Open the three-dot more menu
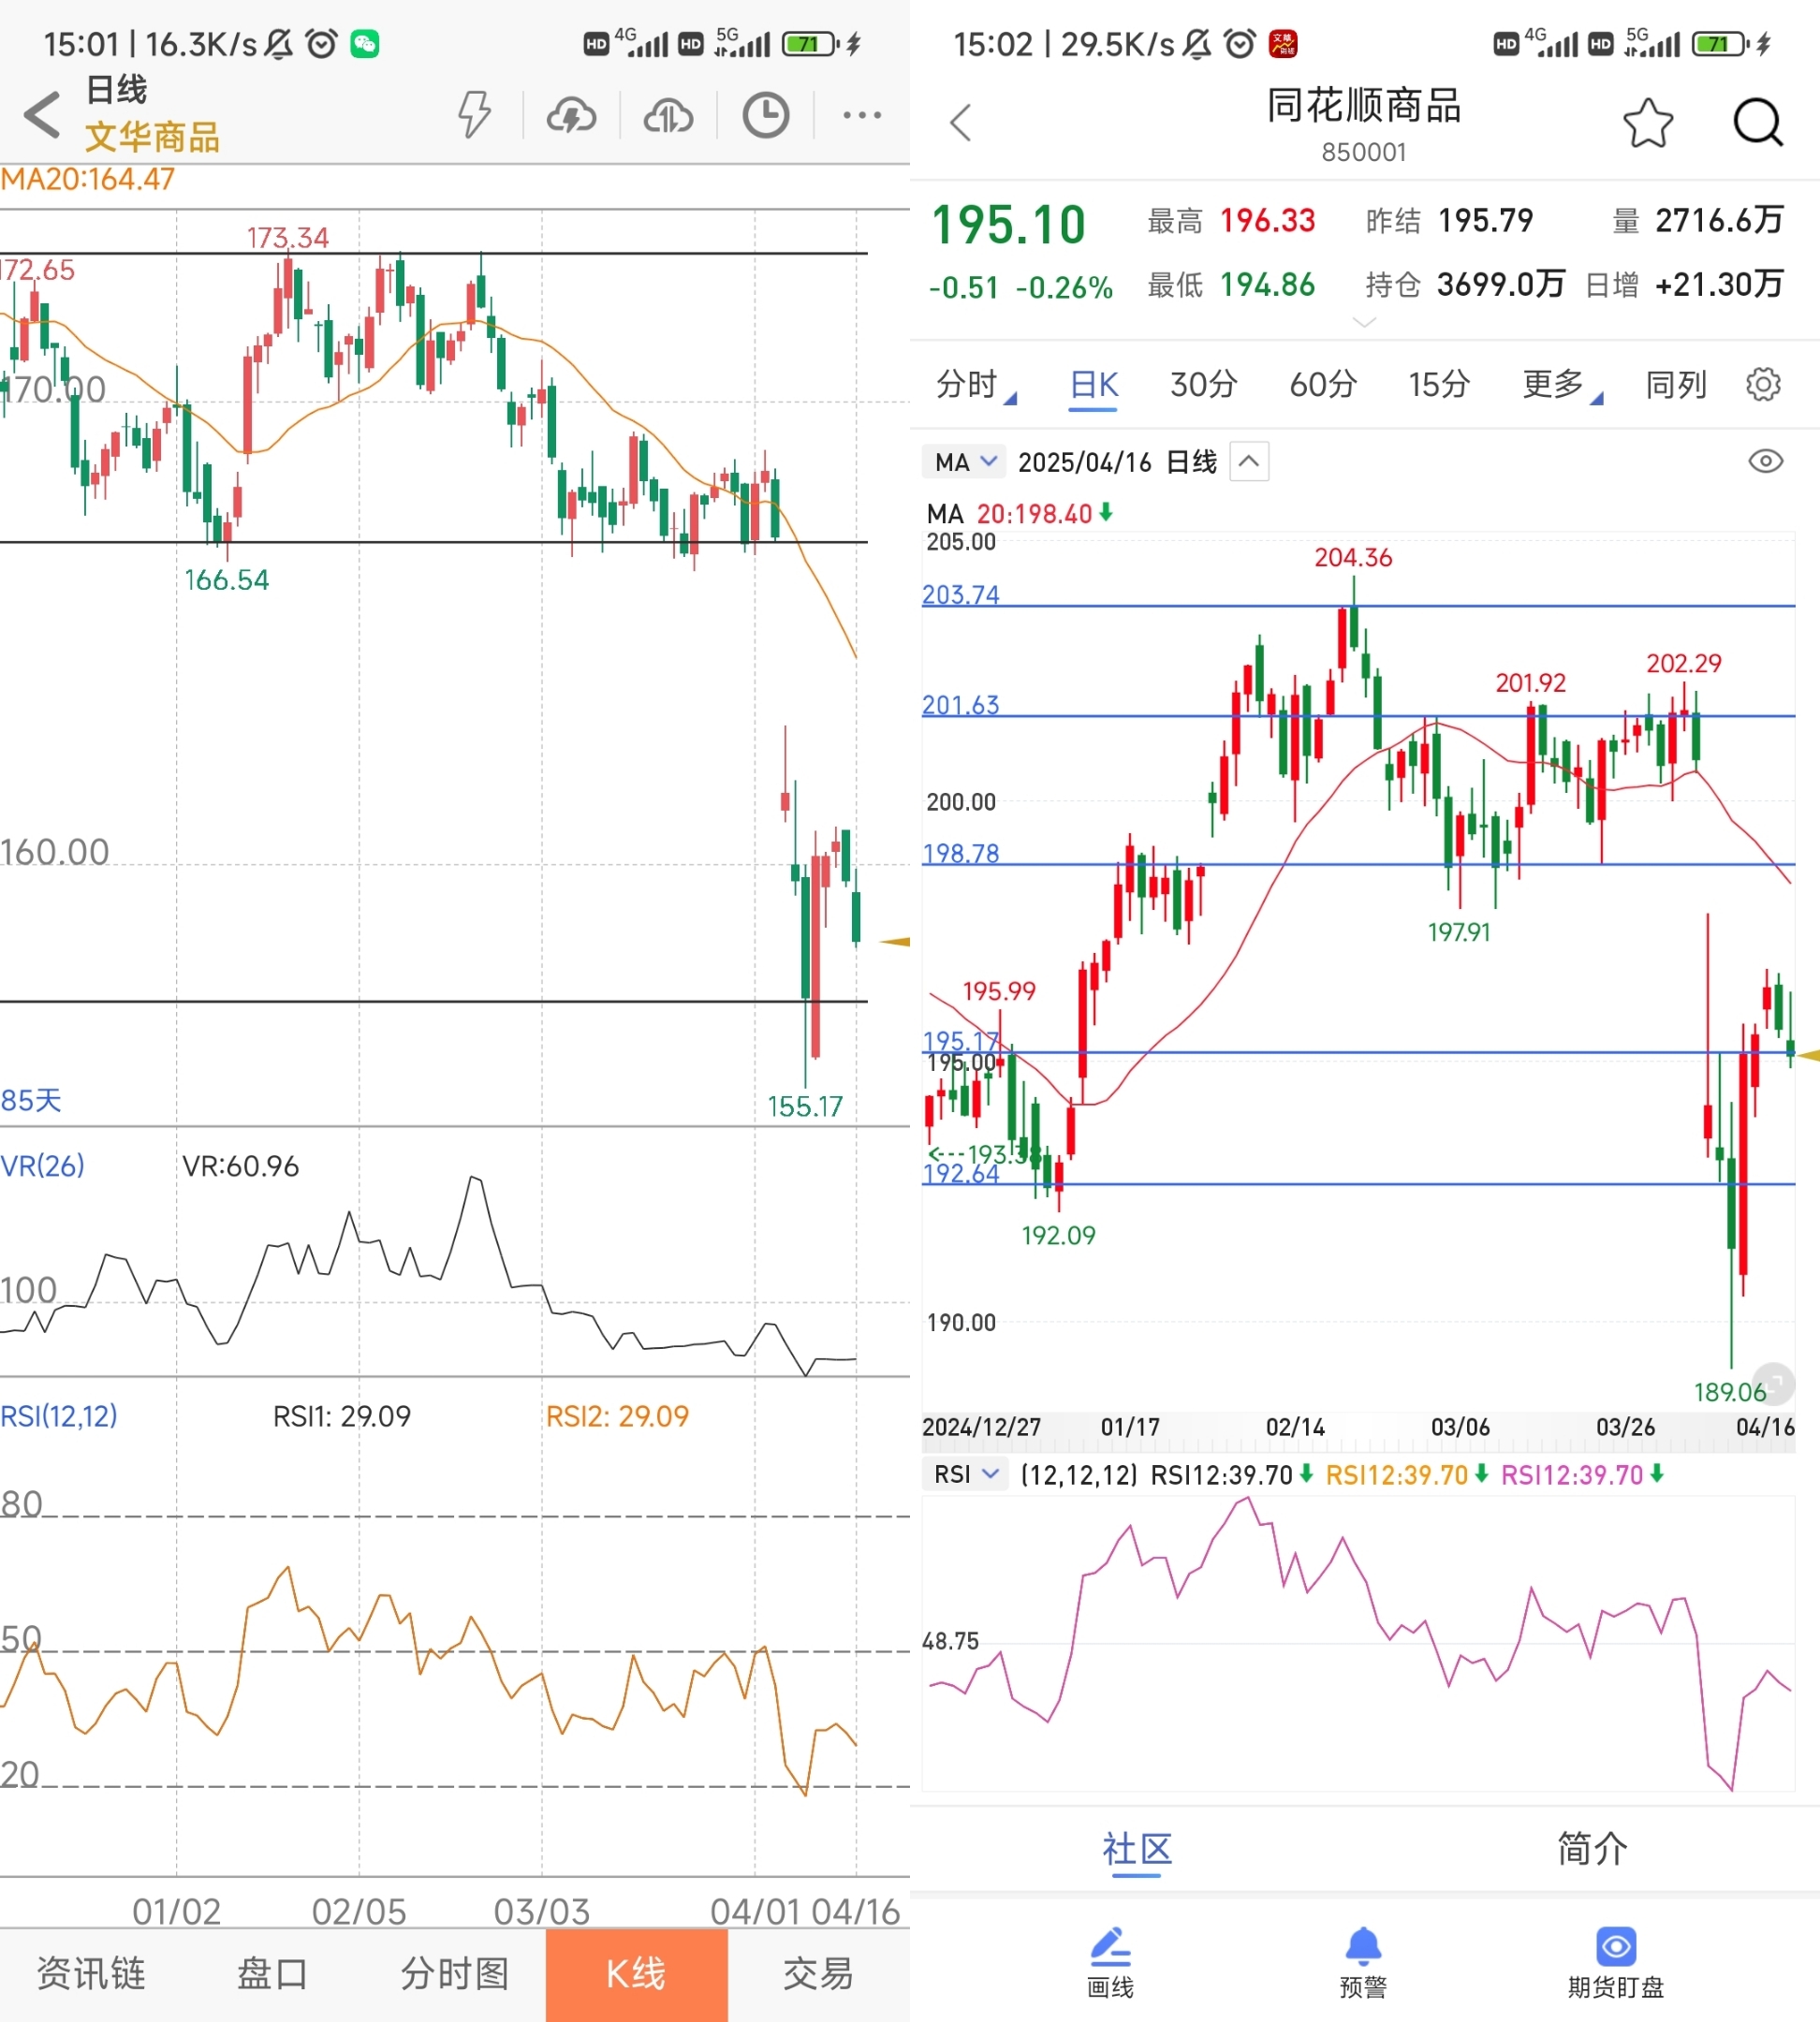Image resolution: width=1820 pixels, height=2022 pixels. coord(861,115)
